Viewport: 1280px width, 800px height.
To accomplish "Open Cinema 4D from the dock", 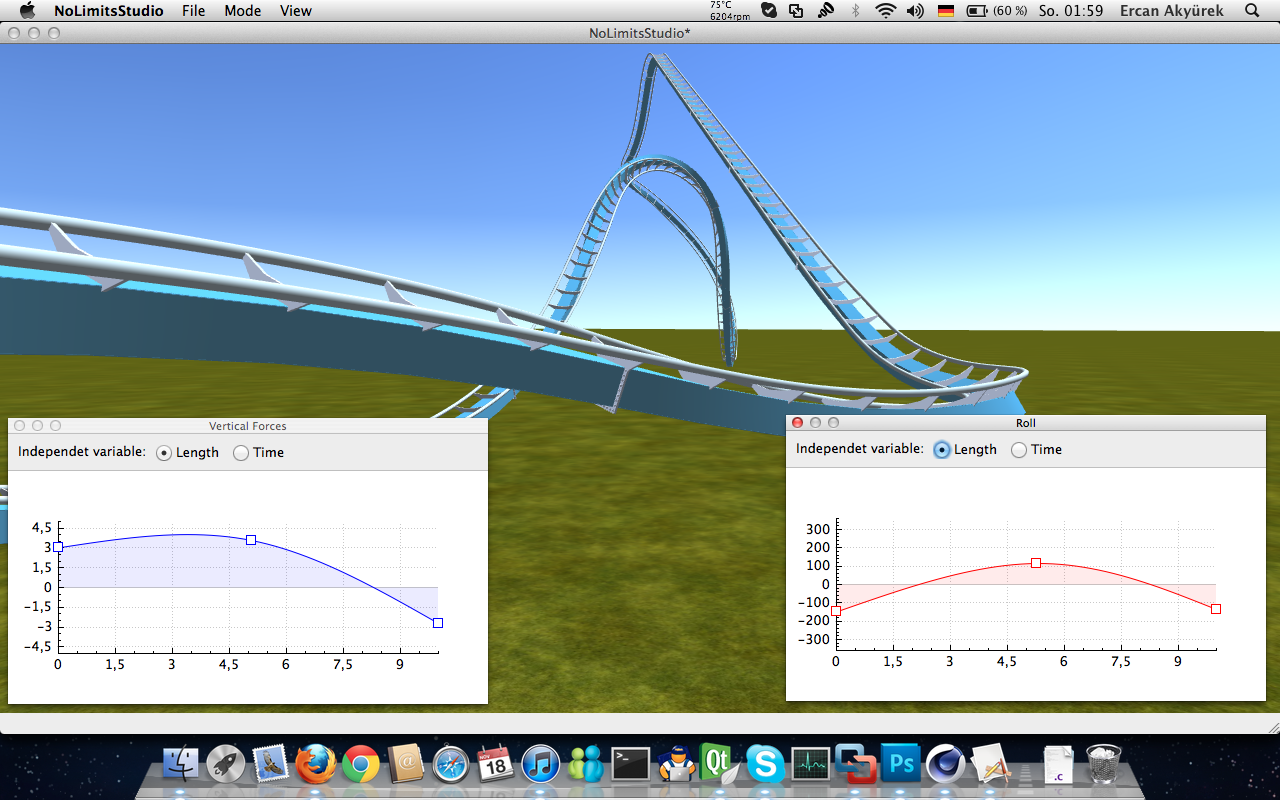I will coord(945,765).
